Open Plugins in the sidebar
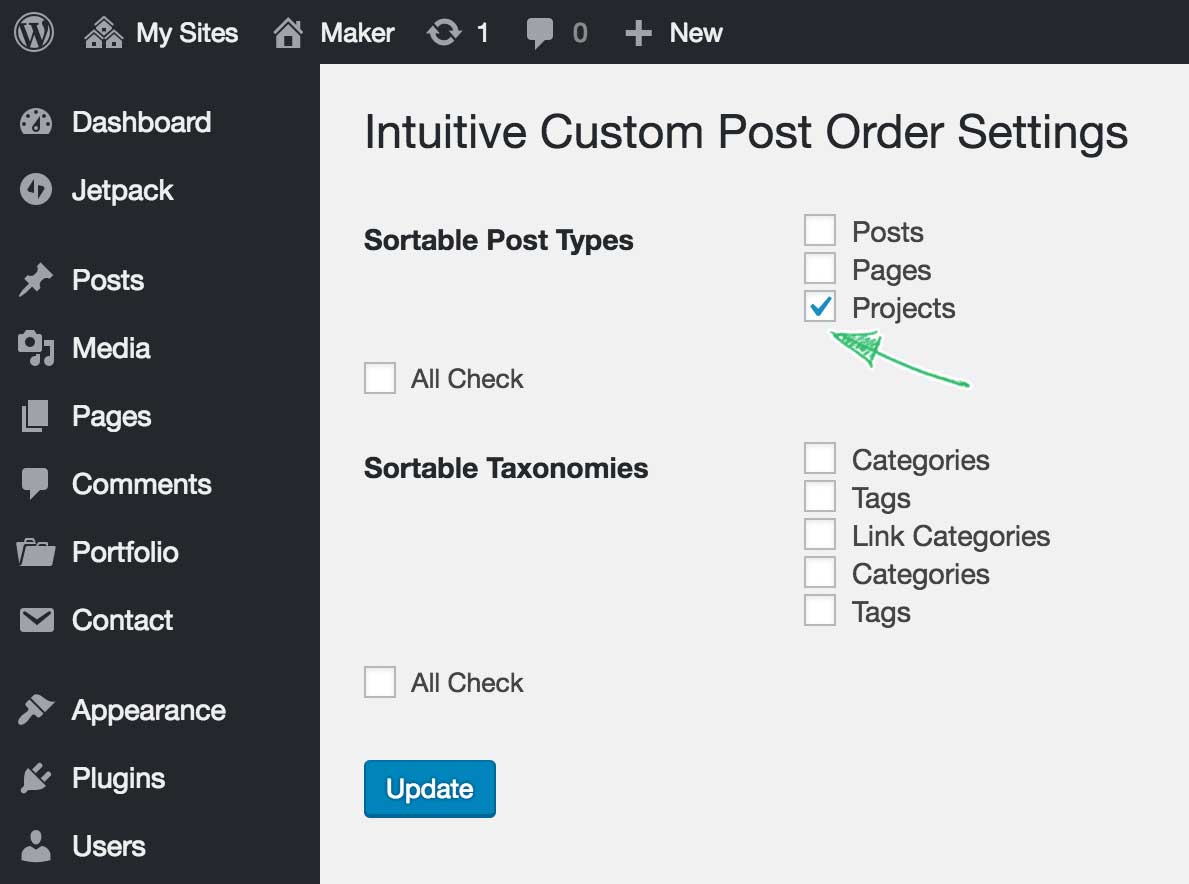The height and width of the screenshot is (884, 1189). (118, 778)
